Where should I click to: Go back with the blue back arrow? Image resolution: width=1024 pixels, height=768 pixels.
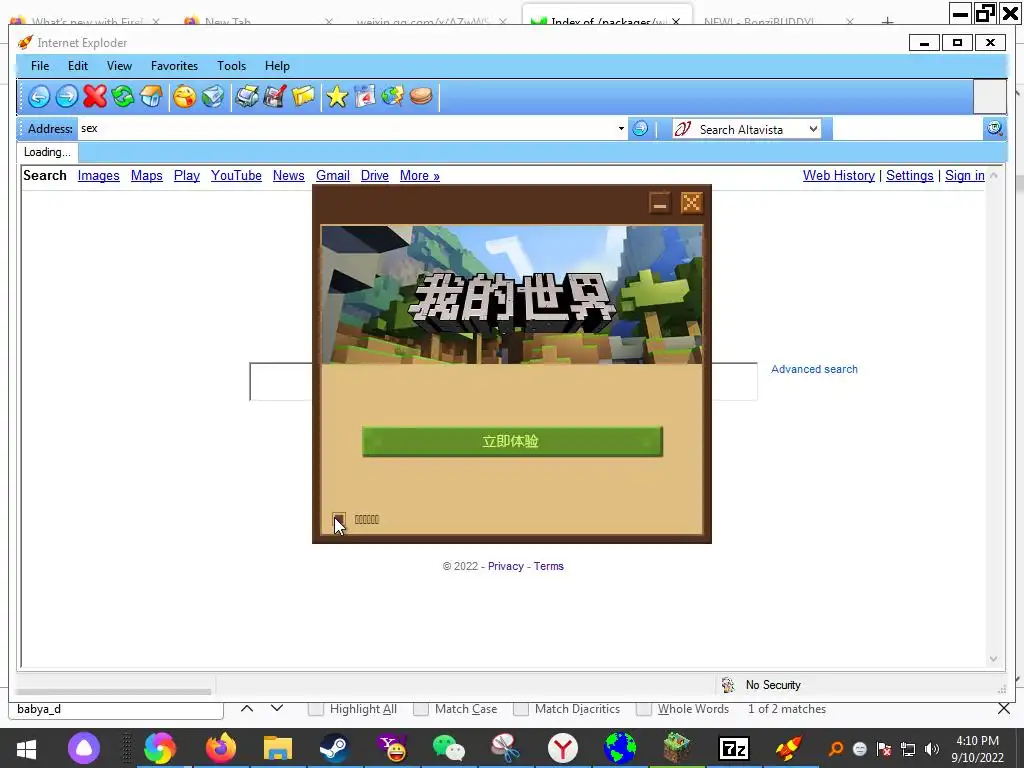tap(39, 97)
